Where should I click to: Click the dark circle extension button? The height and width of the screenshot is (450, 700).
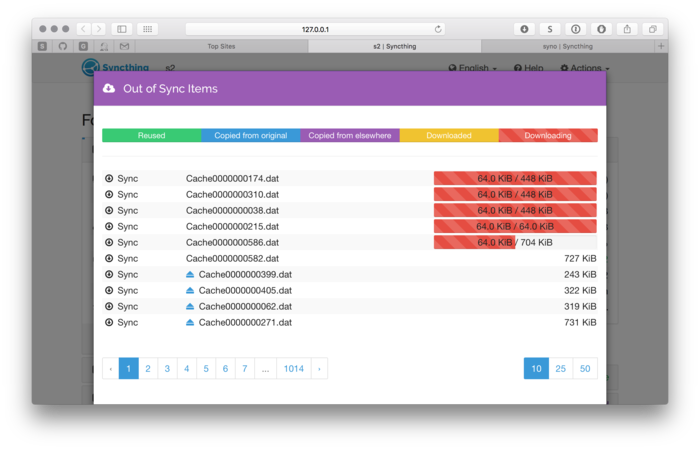coord(601,29)
